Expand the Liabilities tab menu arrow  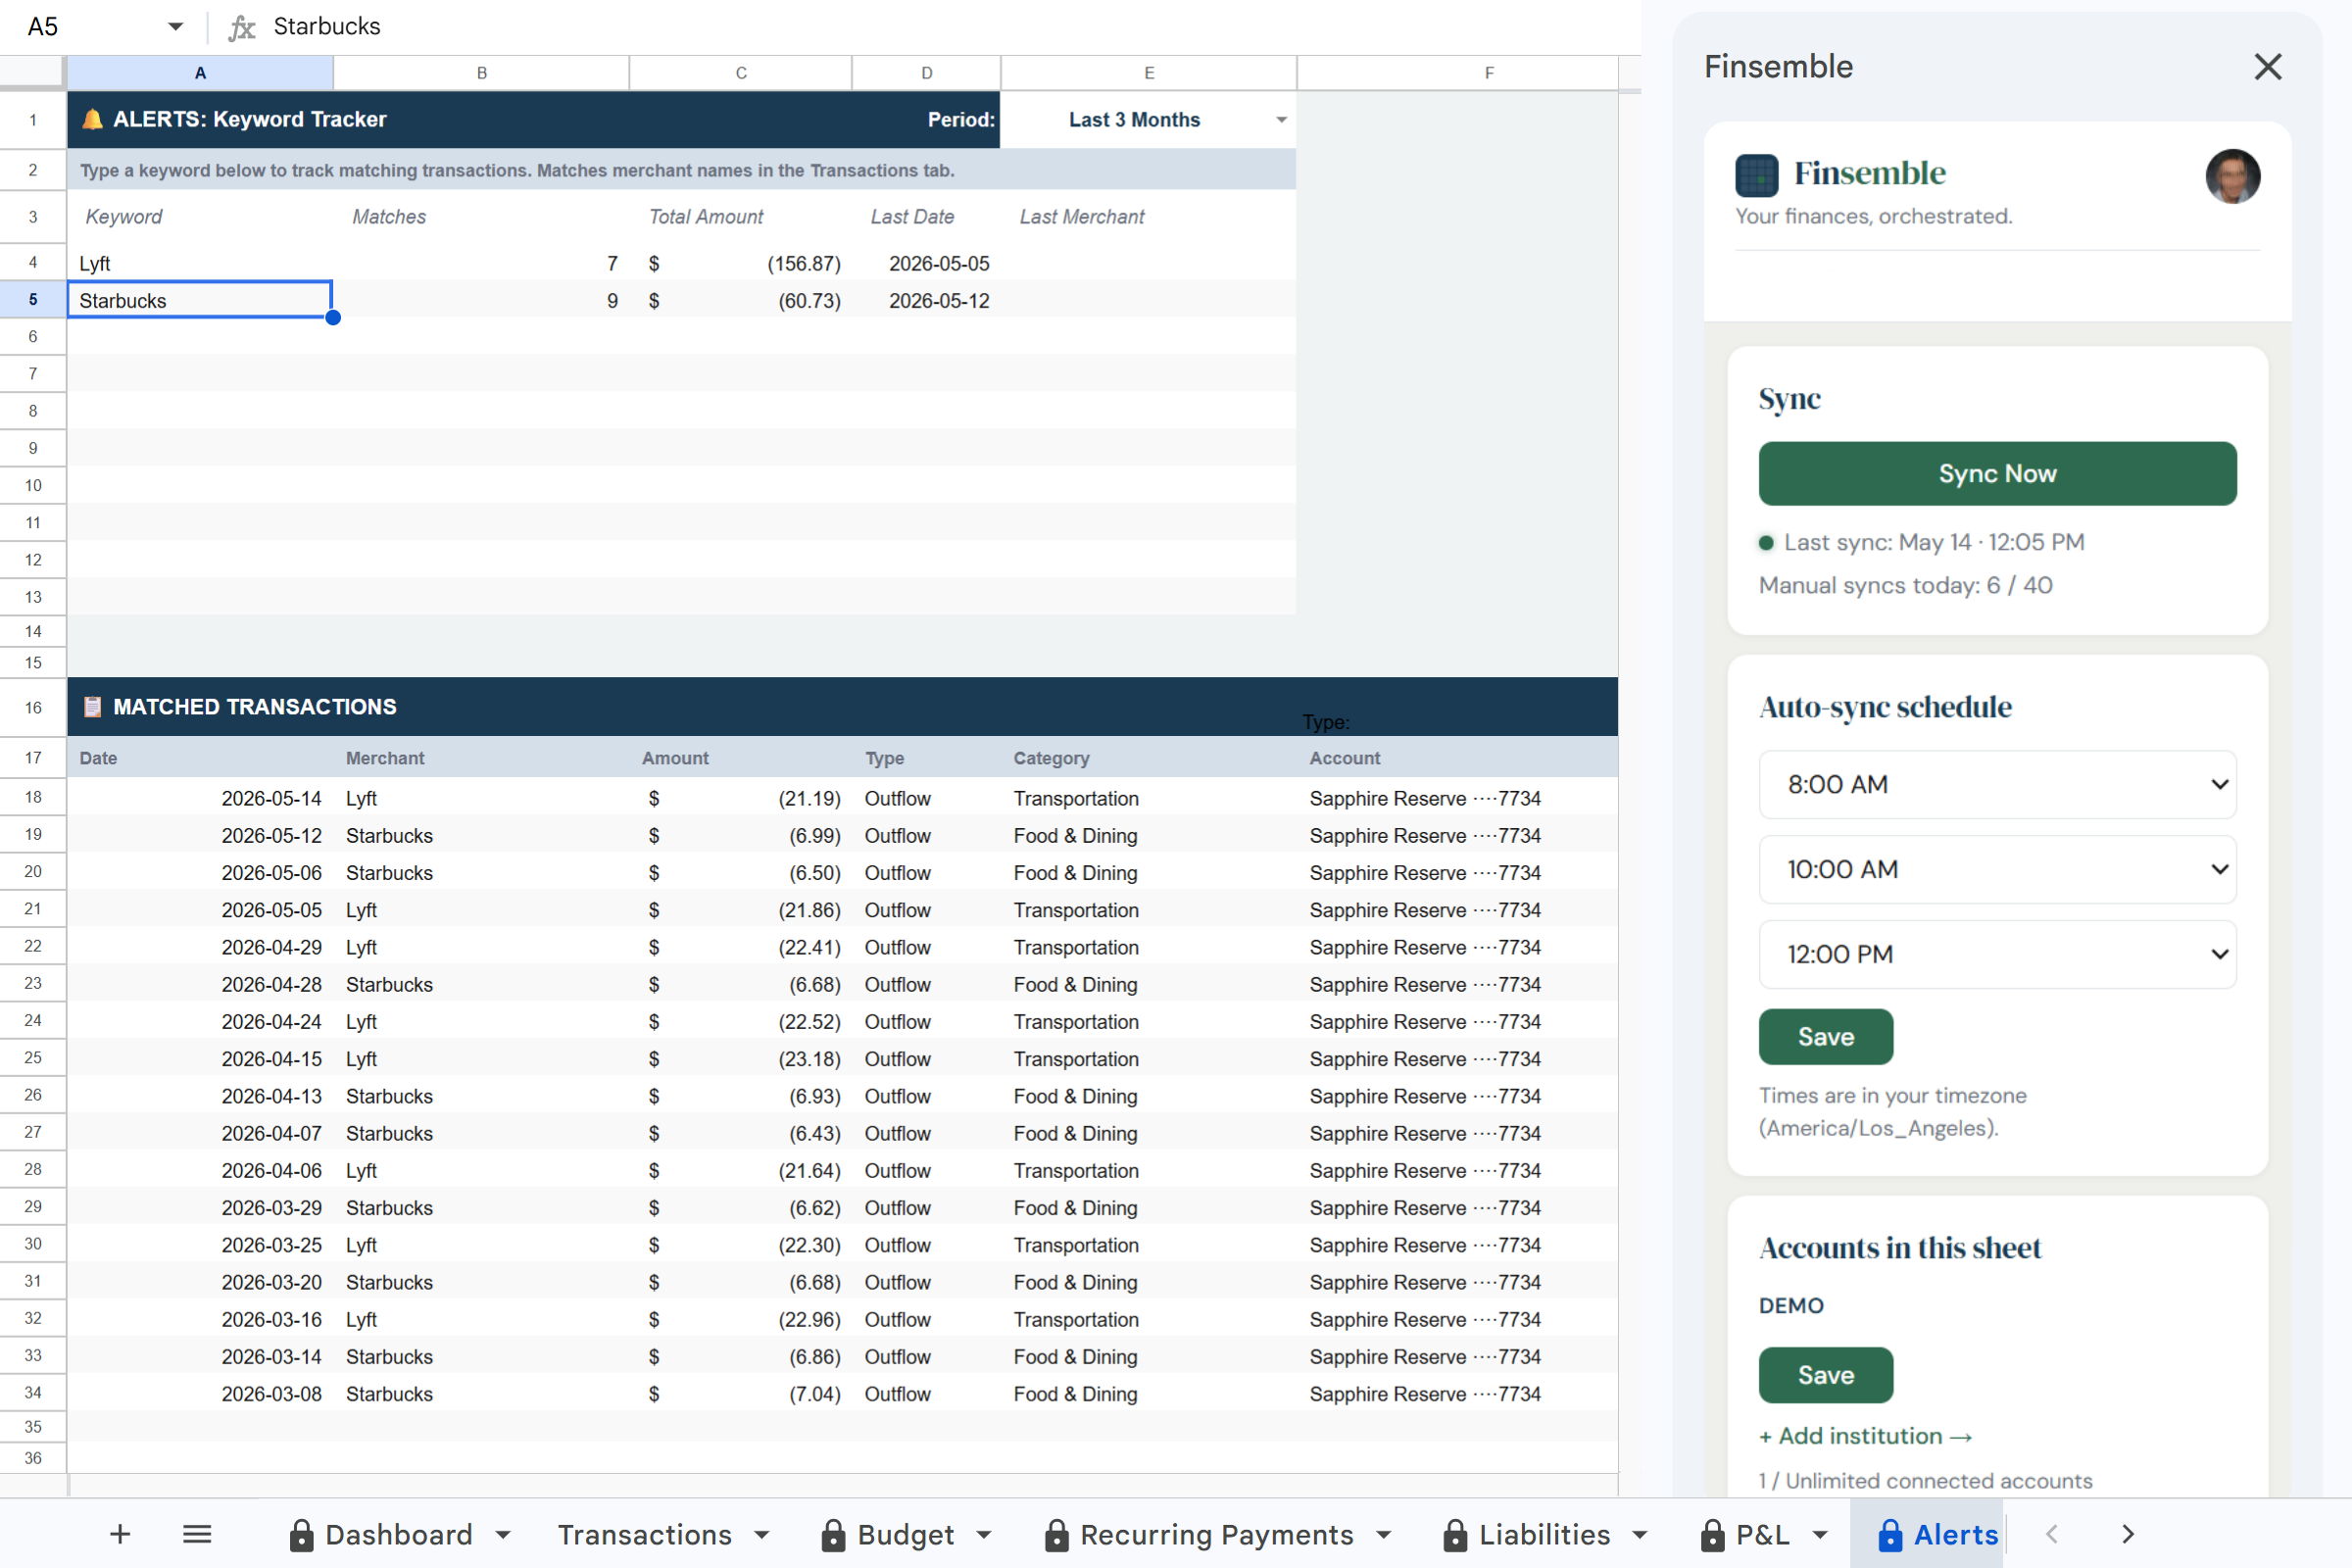(x=1640, y=1535)
